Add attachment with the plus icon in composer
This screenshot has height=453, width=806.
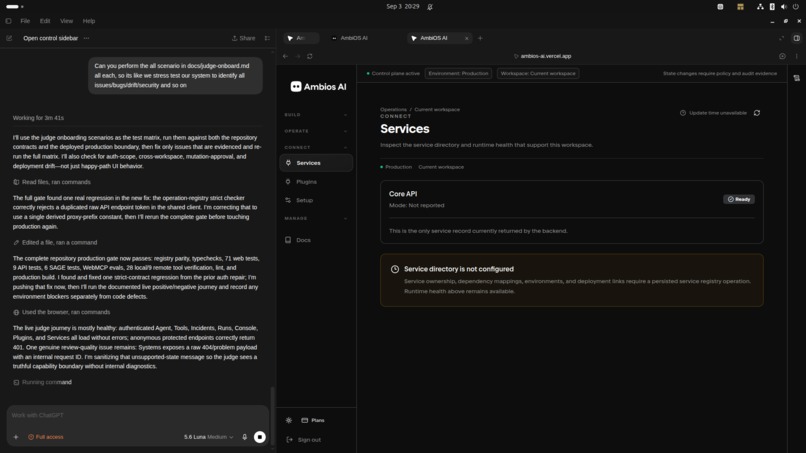pyautogui.click(x=16, y=437)
